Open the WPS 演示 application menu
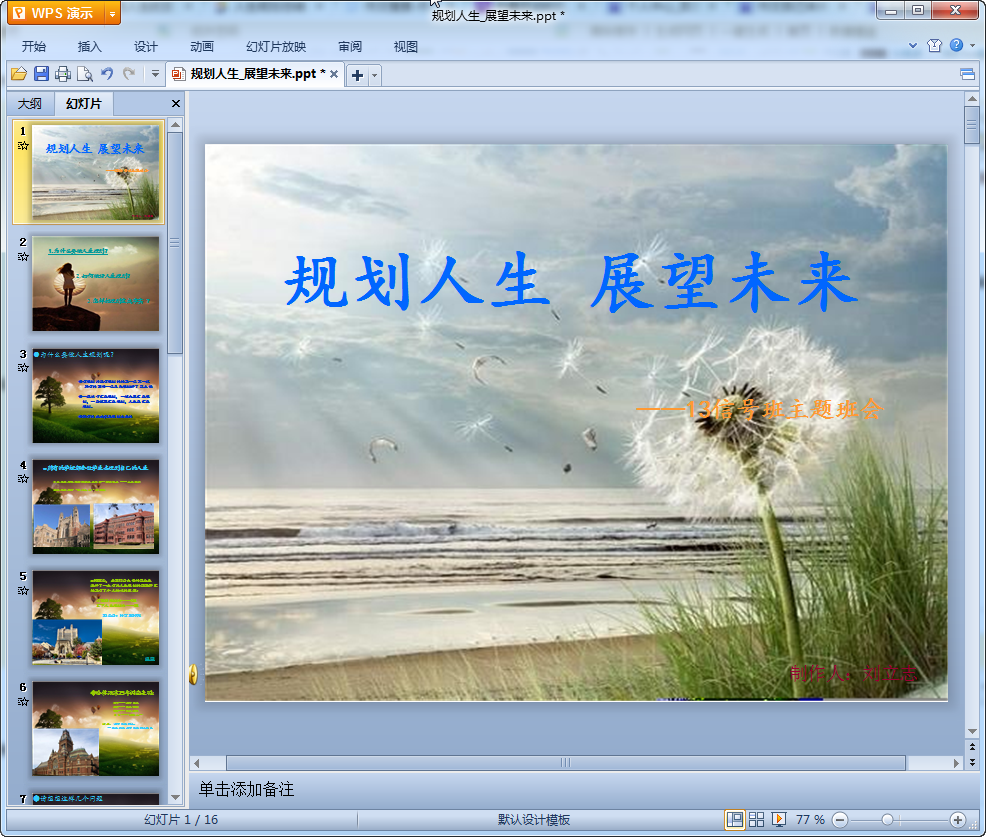The image size is (986, 837). pyautogui.click(x=55, y=13)
